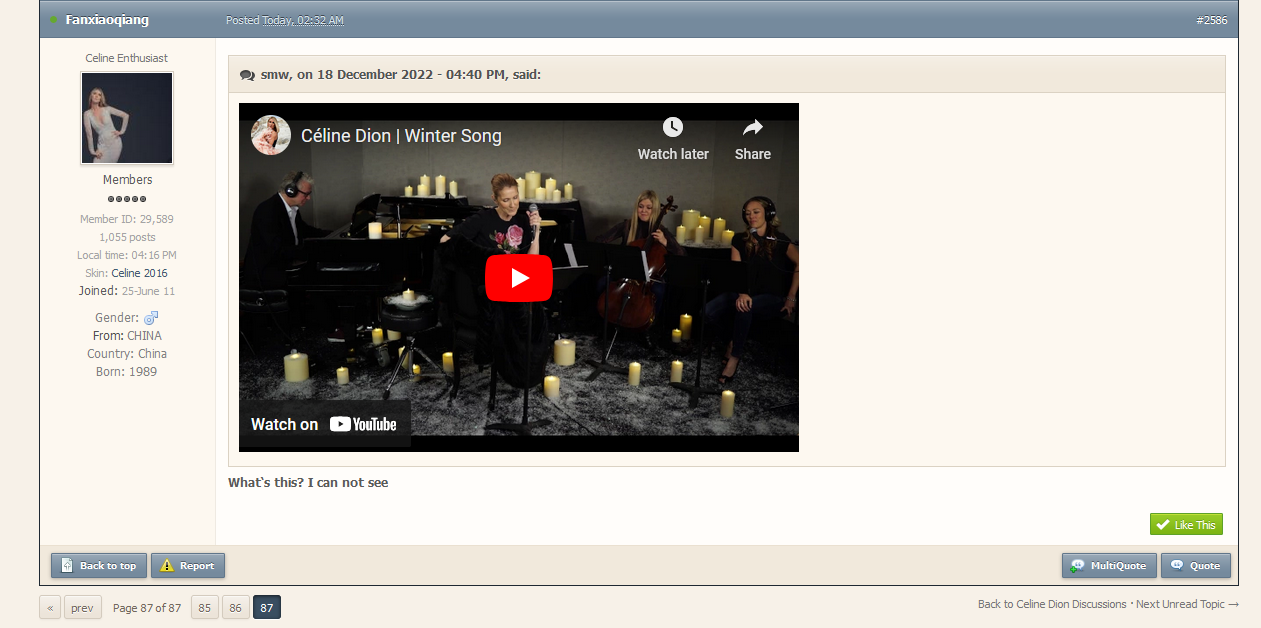1261x628 pixels.
Task: Click the Watch on YouTube logo
Action: [363, 424]
